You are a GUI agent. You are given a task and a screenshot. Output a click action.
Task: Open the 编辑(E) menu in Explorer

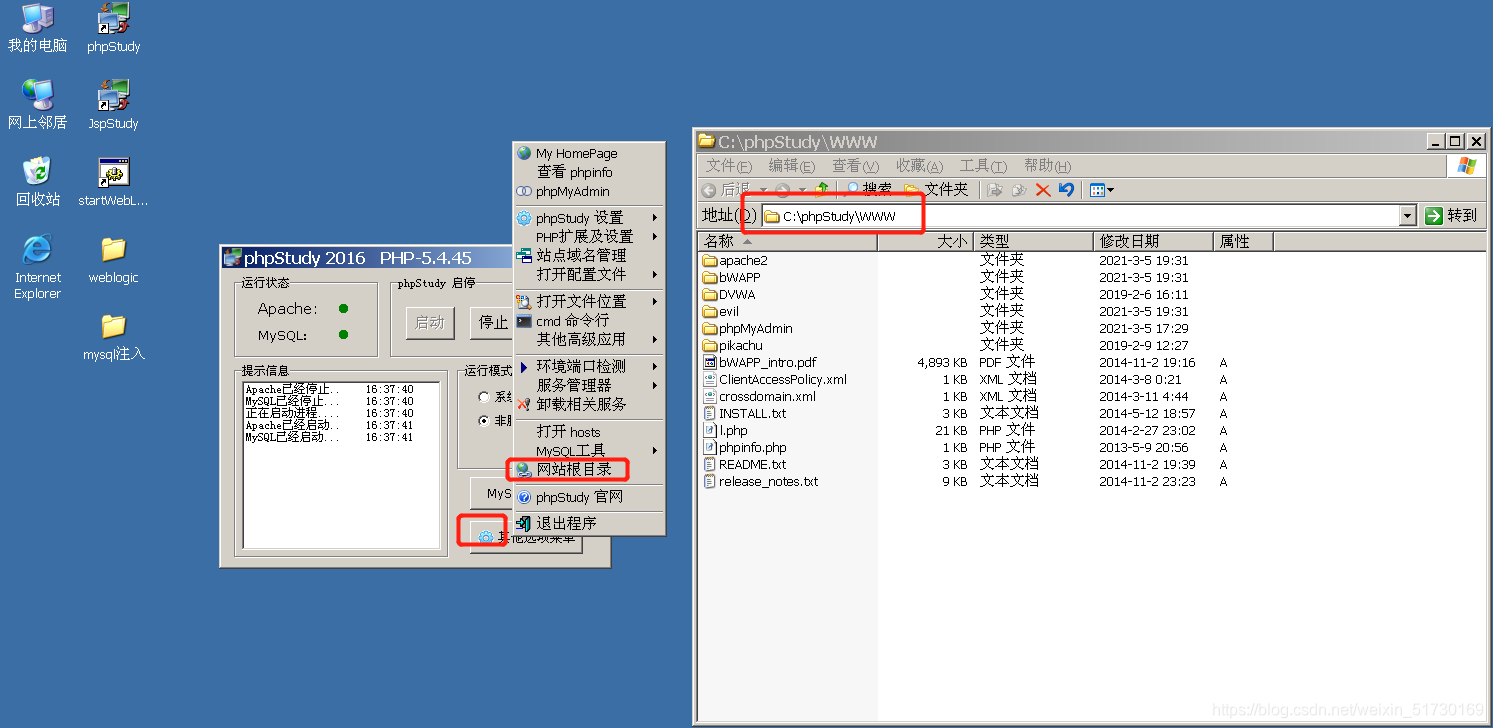pyautogui.click(x=792, y=166)
